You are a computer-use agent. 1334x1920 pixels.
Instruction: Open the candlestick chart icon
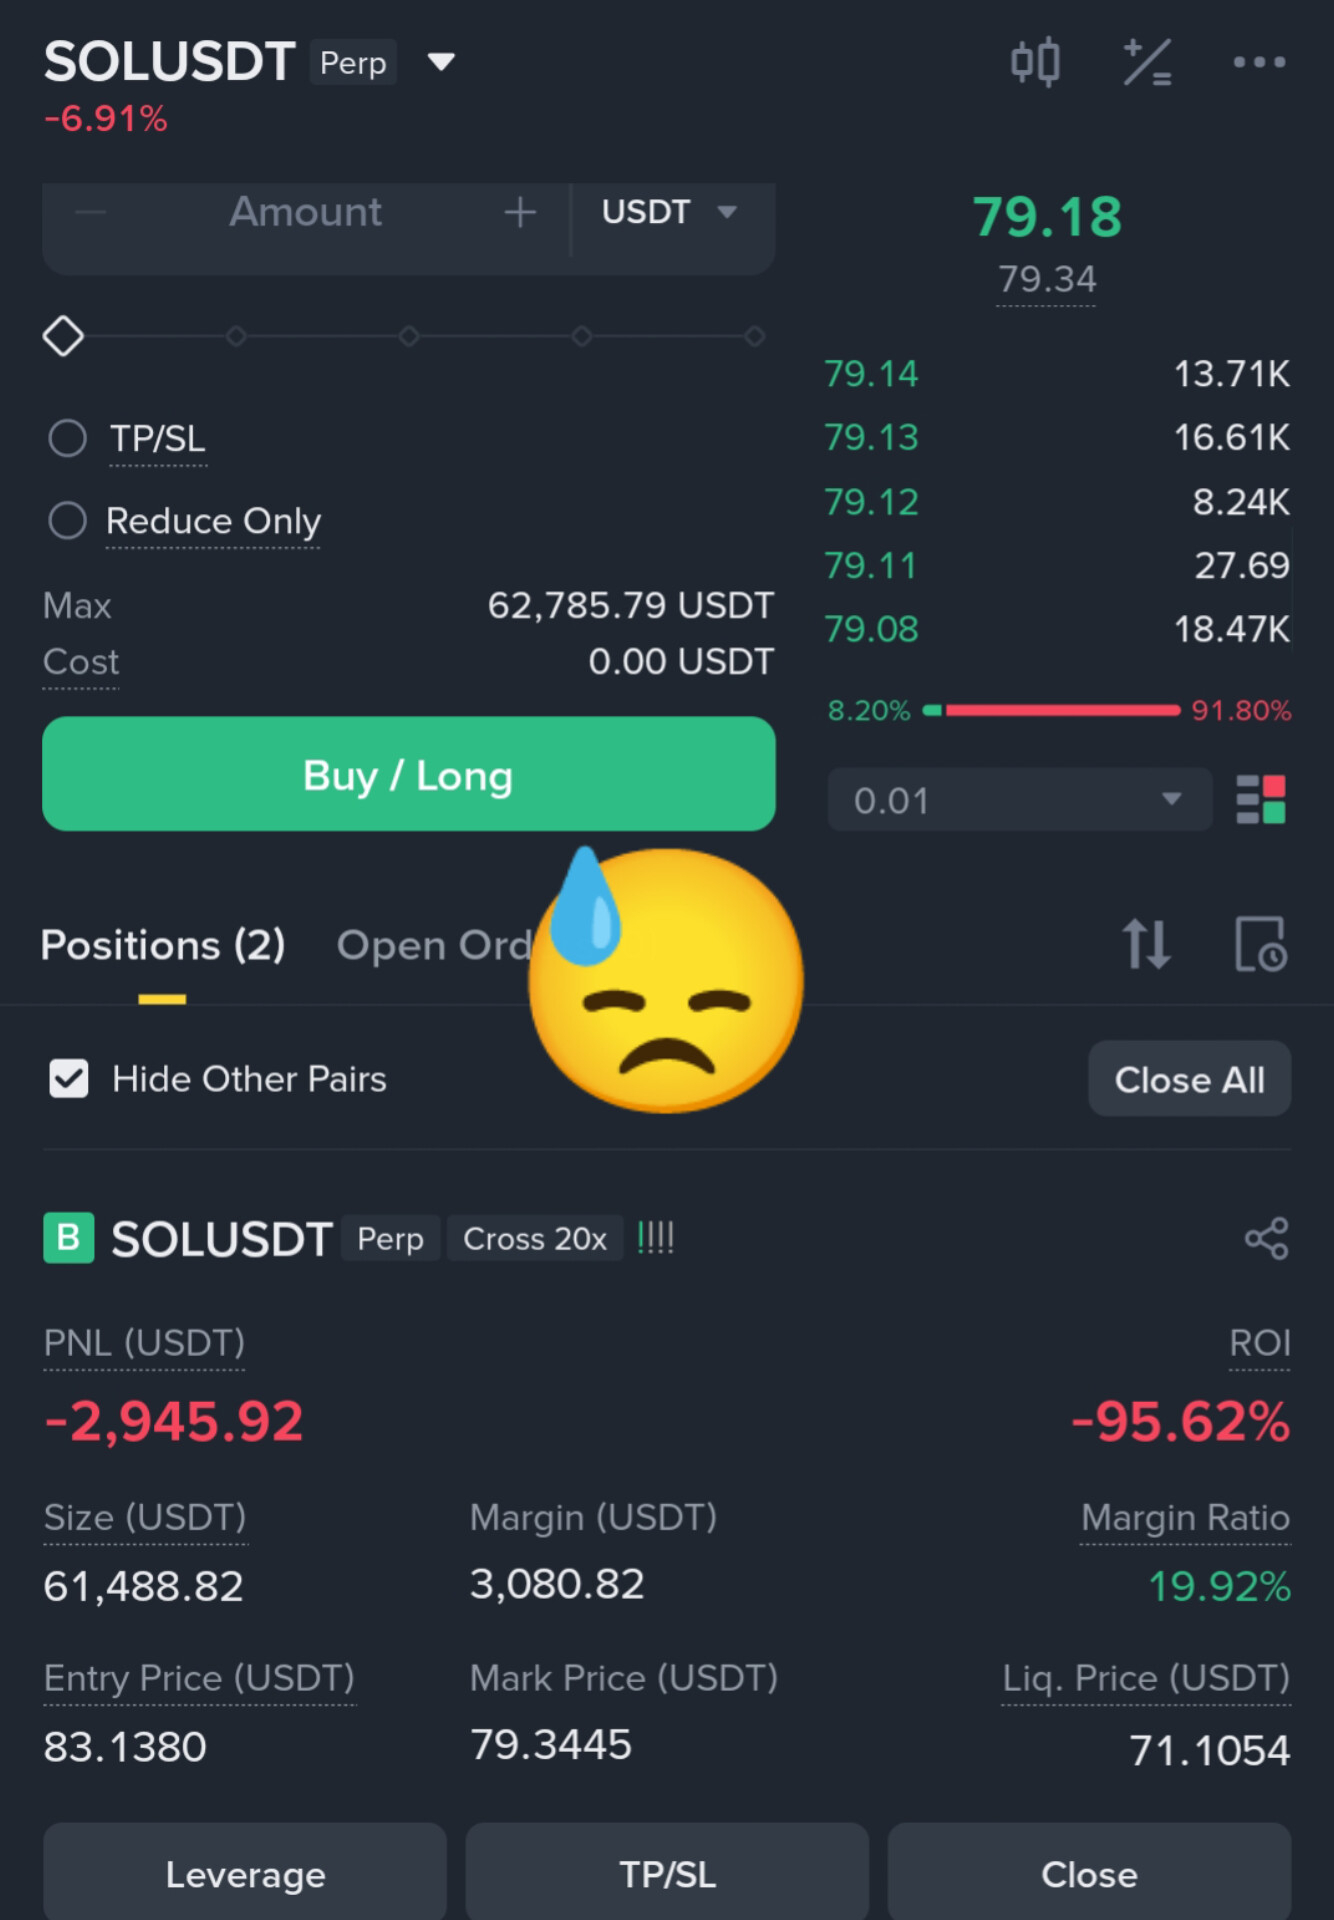tap(1034, 62)
